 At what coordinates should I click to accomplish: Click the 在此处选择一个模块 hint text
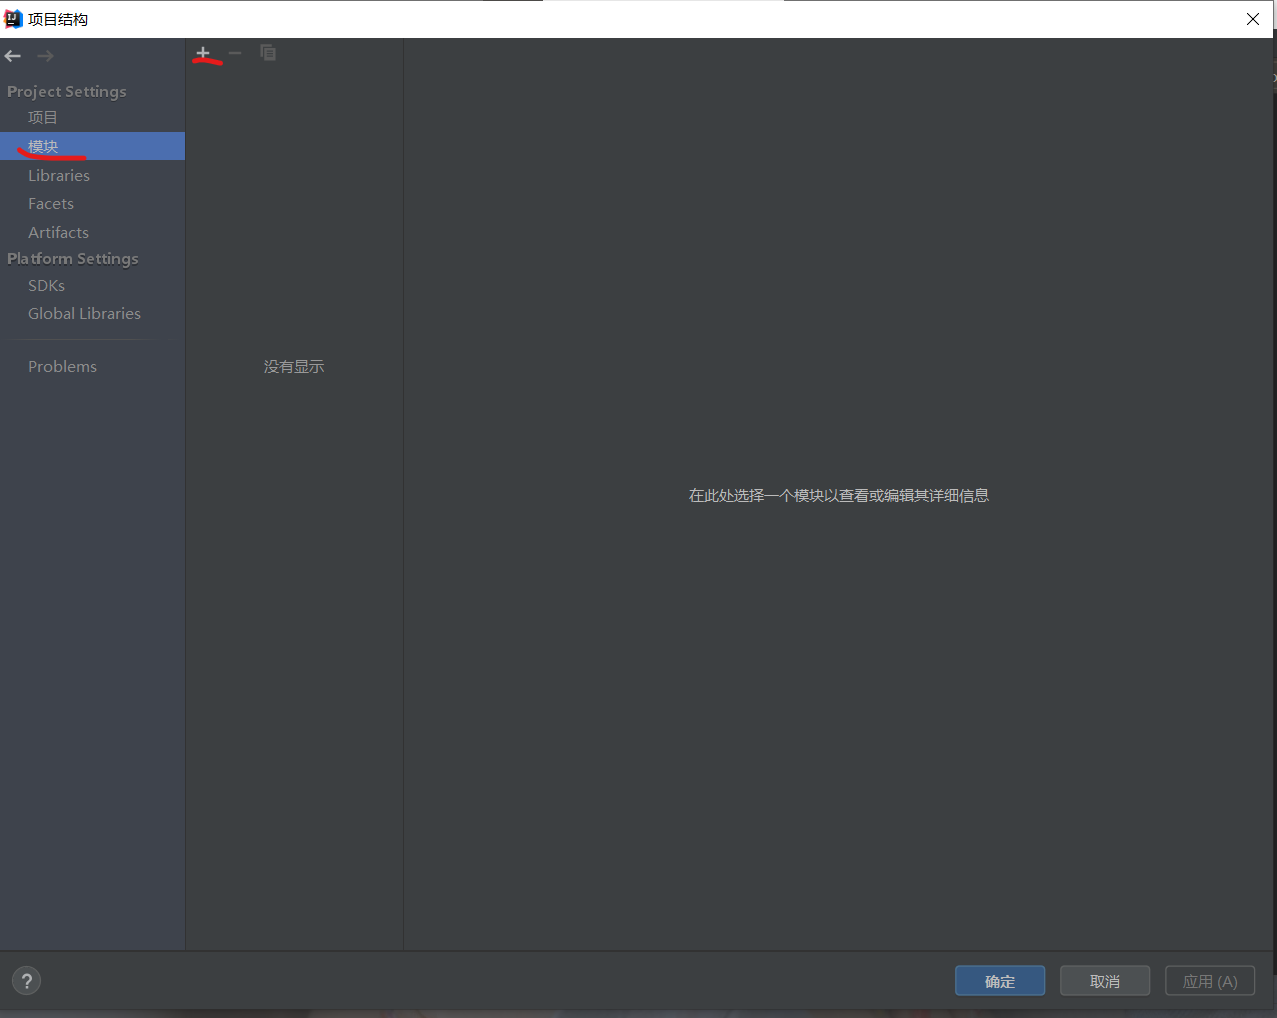[x=838, y=495]
